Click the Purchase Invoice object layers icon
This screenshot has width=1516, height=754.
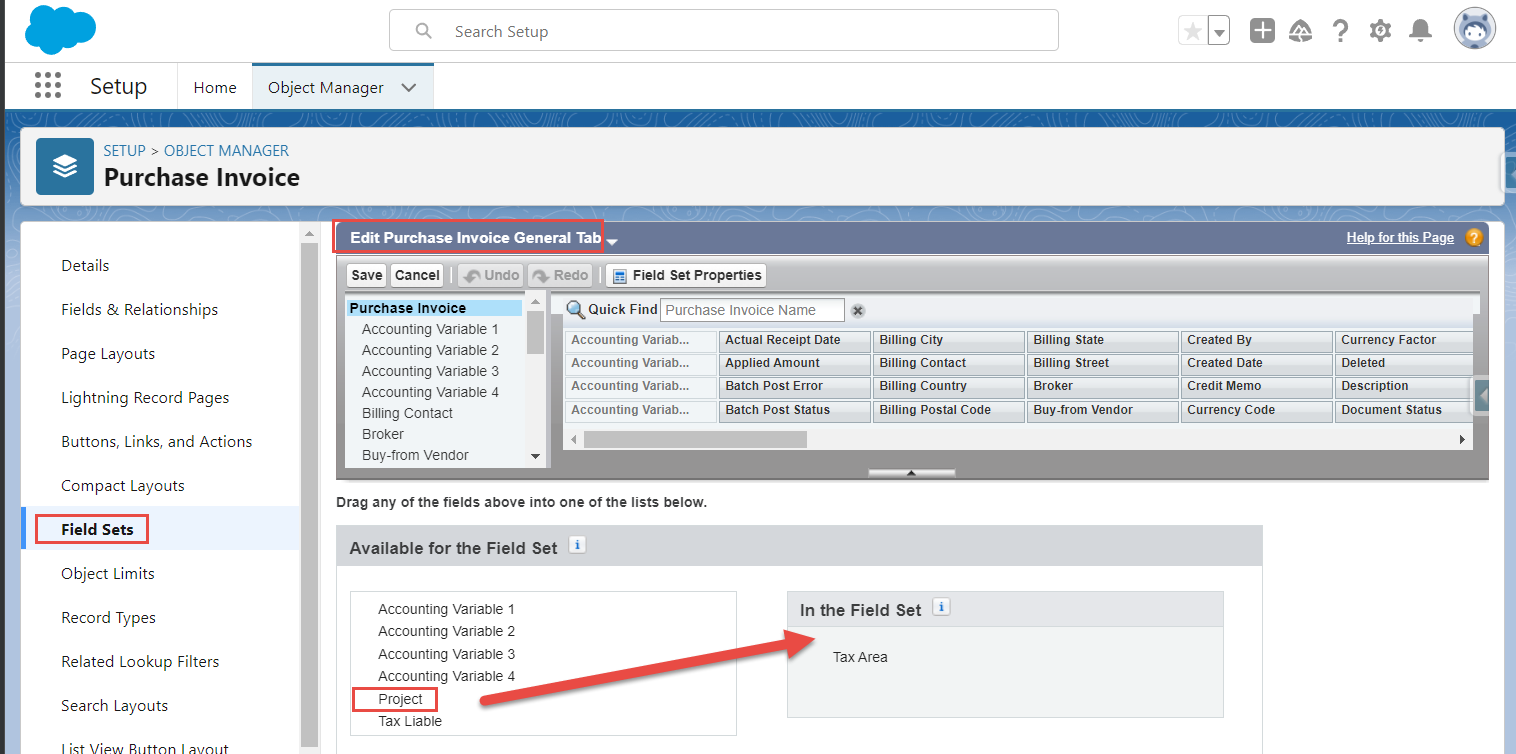tap(65, 166)
